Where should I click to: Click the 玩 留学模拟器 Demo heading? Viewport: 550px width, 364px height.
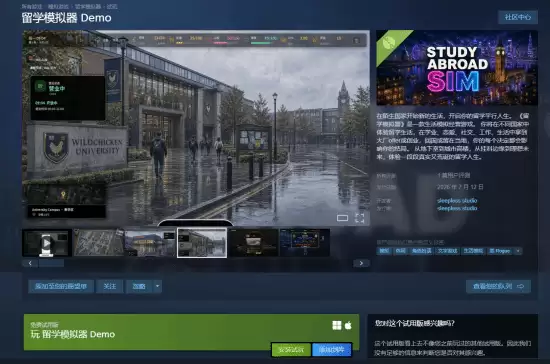[x=73, y=334]
